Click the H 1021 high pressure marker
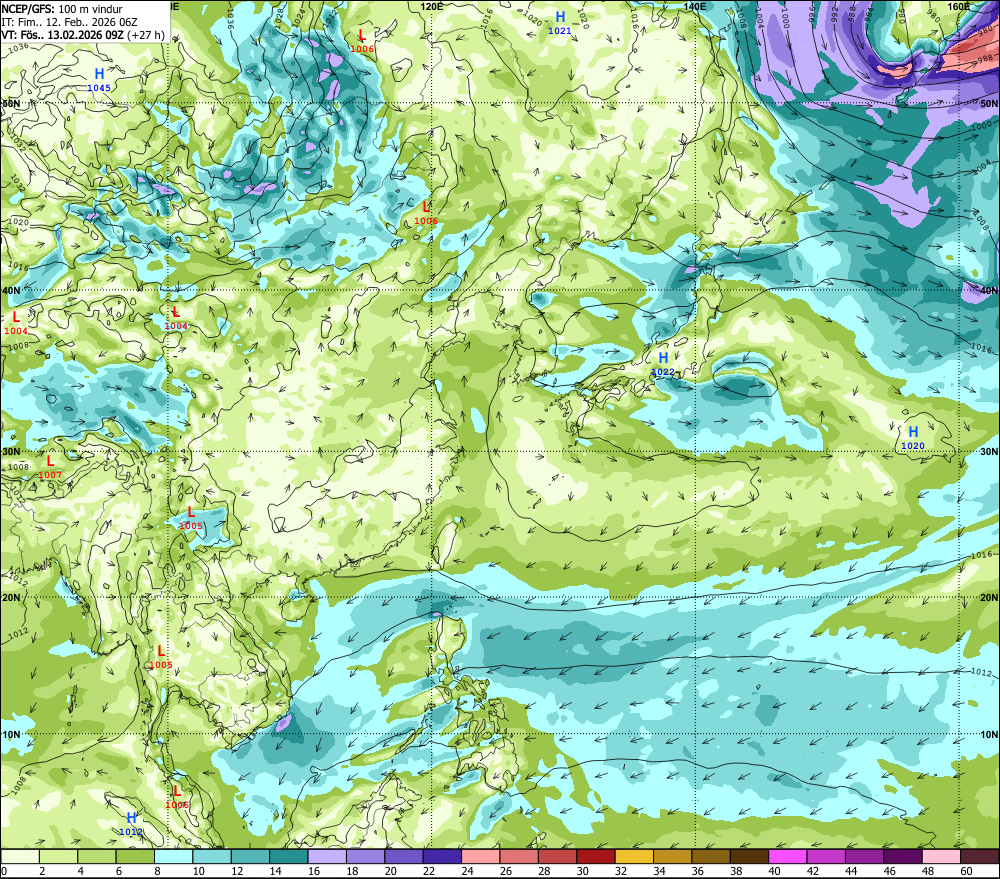Image resolution: width=1000 pixels, height=879 pixels. (x=560, y=22)
